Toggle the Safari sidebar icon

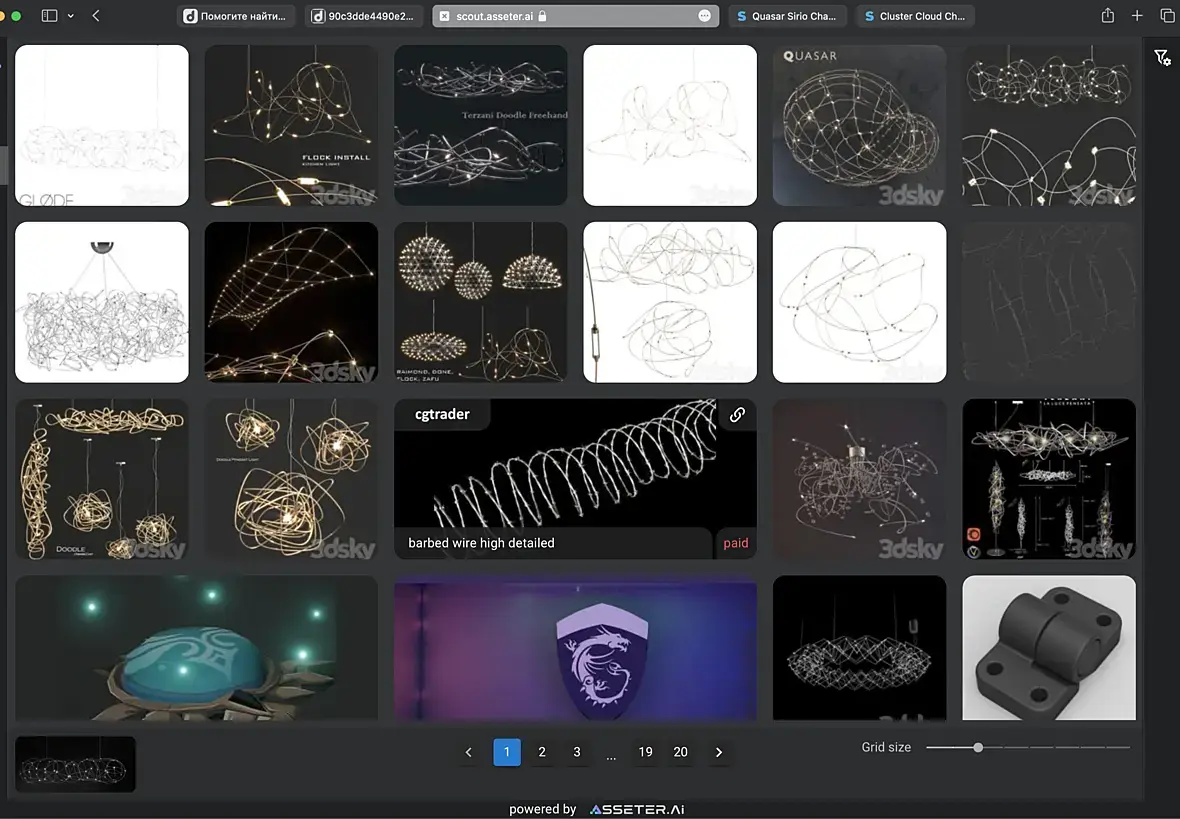49,16
